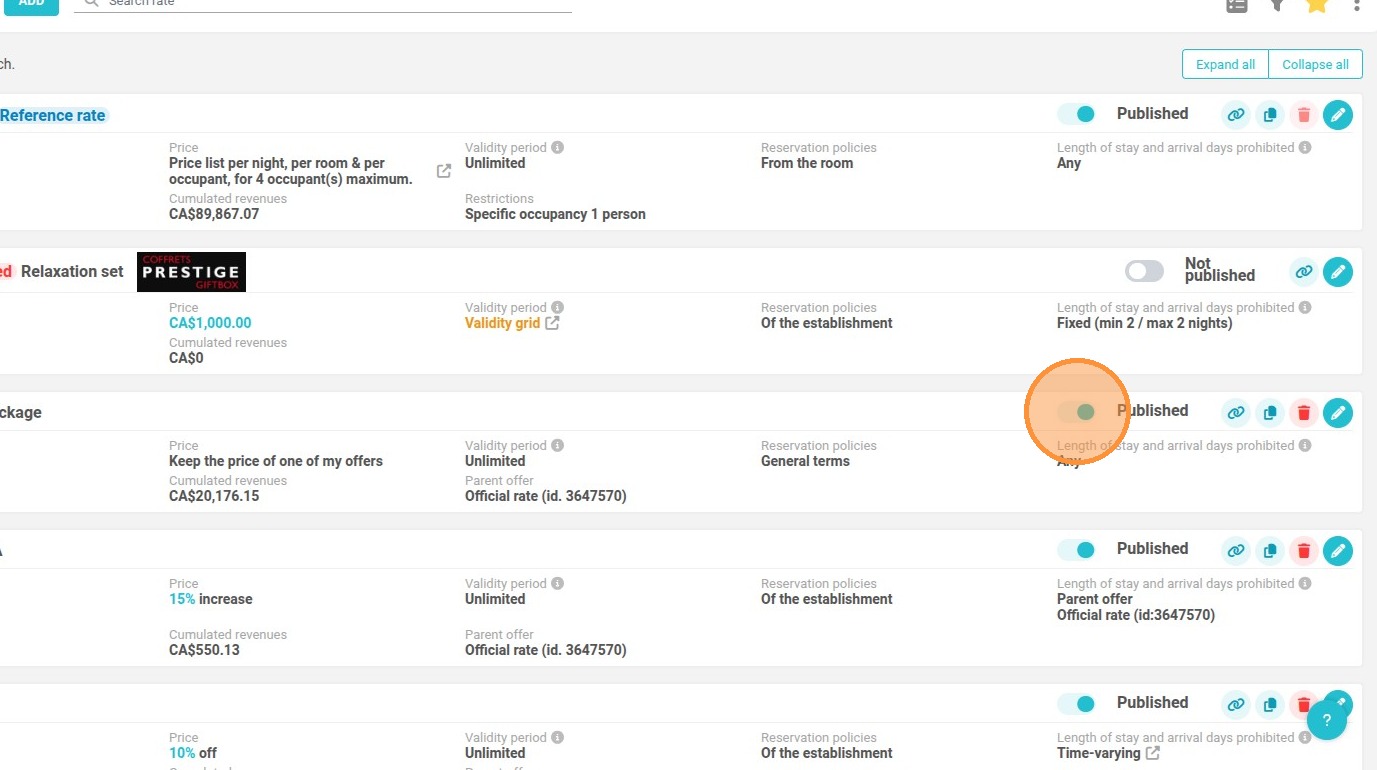The image size is (1377, 770).
Task: Show Length of stay info on 15% increase offer
Action: pyautogui.click(x=1304, y=583)
